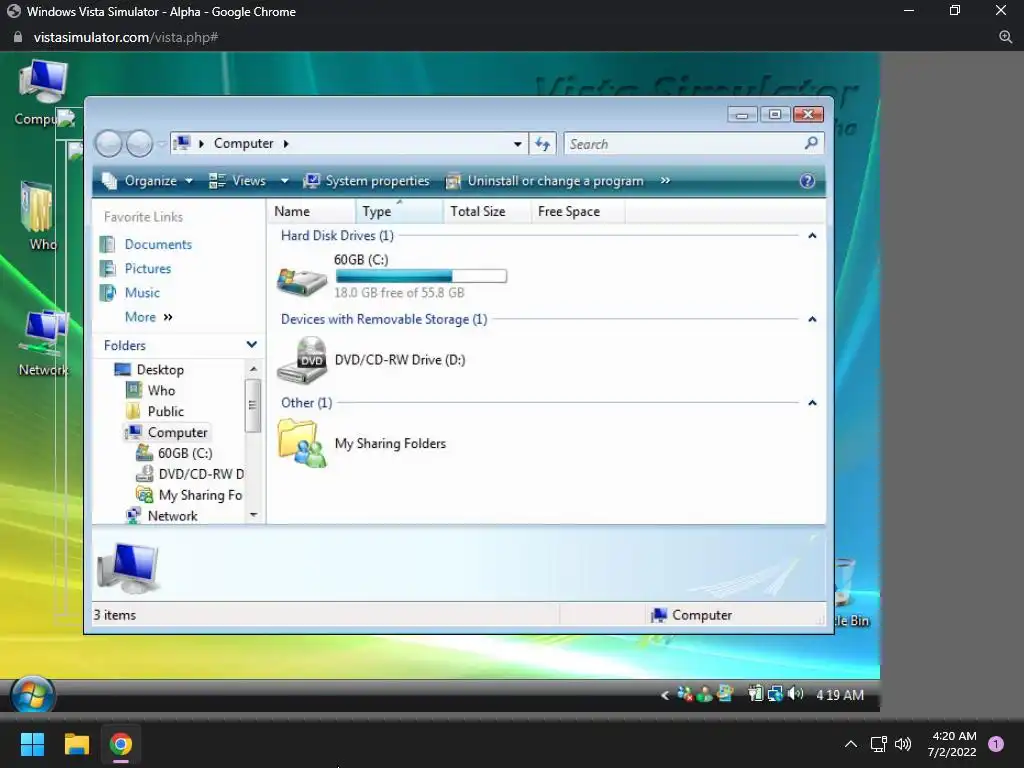This screenshot has width=1024, height=768.
Task: Select My Sharing Folders in folder tree
Action: click(200, 495)
